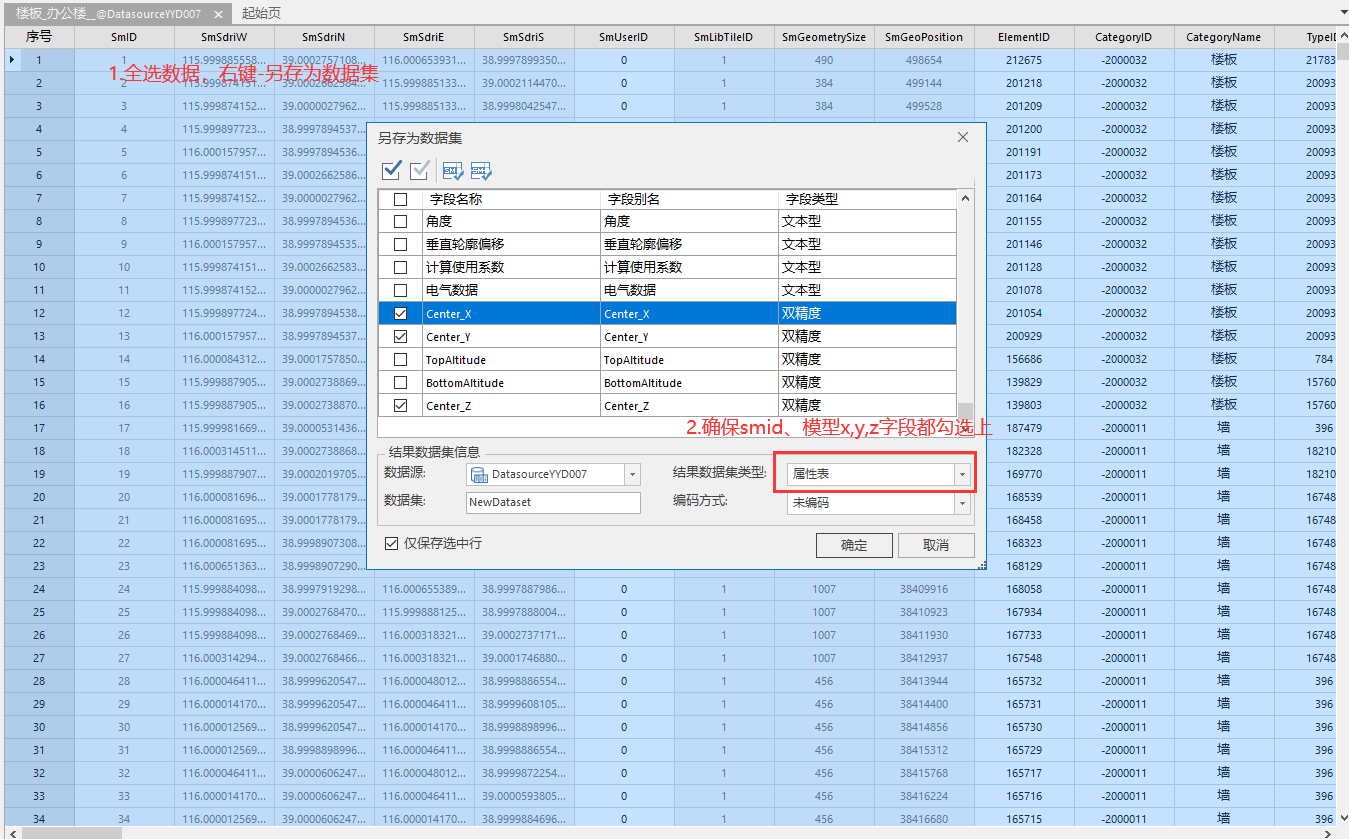The width and height of the screenshot is (1349, 839).
Task: Check the 角度 field checkbox
Action: pyautogui.click(x=400, y=221)
